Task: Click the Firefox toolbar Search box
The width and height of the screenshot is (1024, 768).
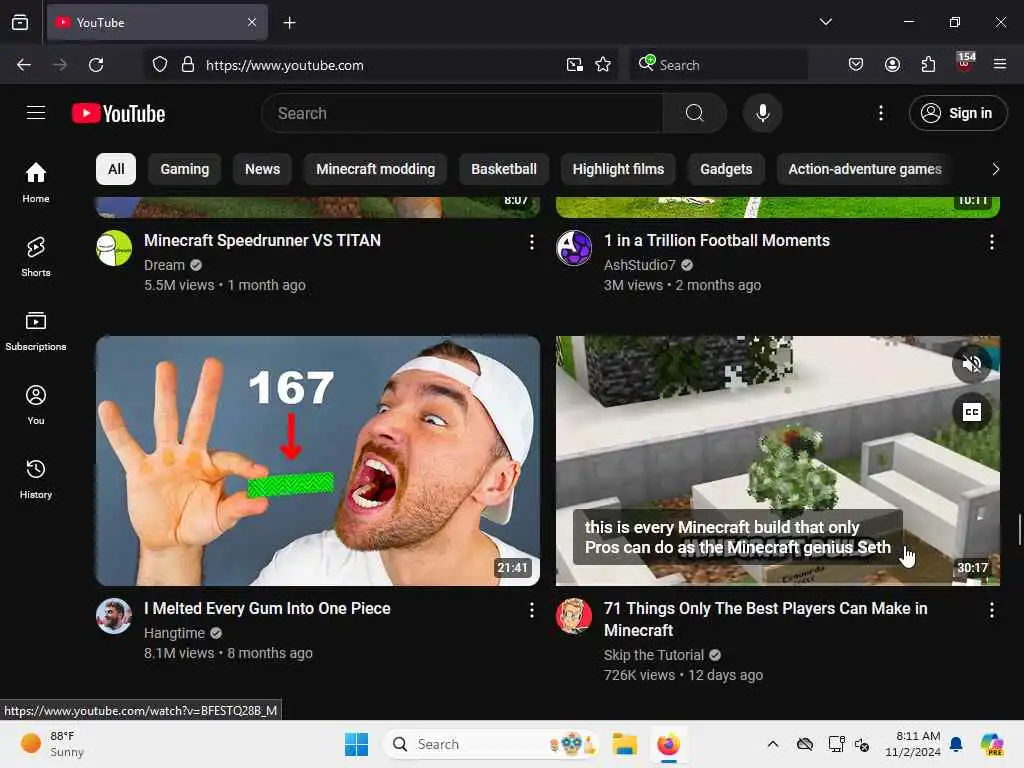Action: click(x=718, y=65)
